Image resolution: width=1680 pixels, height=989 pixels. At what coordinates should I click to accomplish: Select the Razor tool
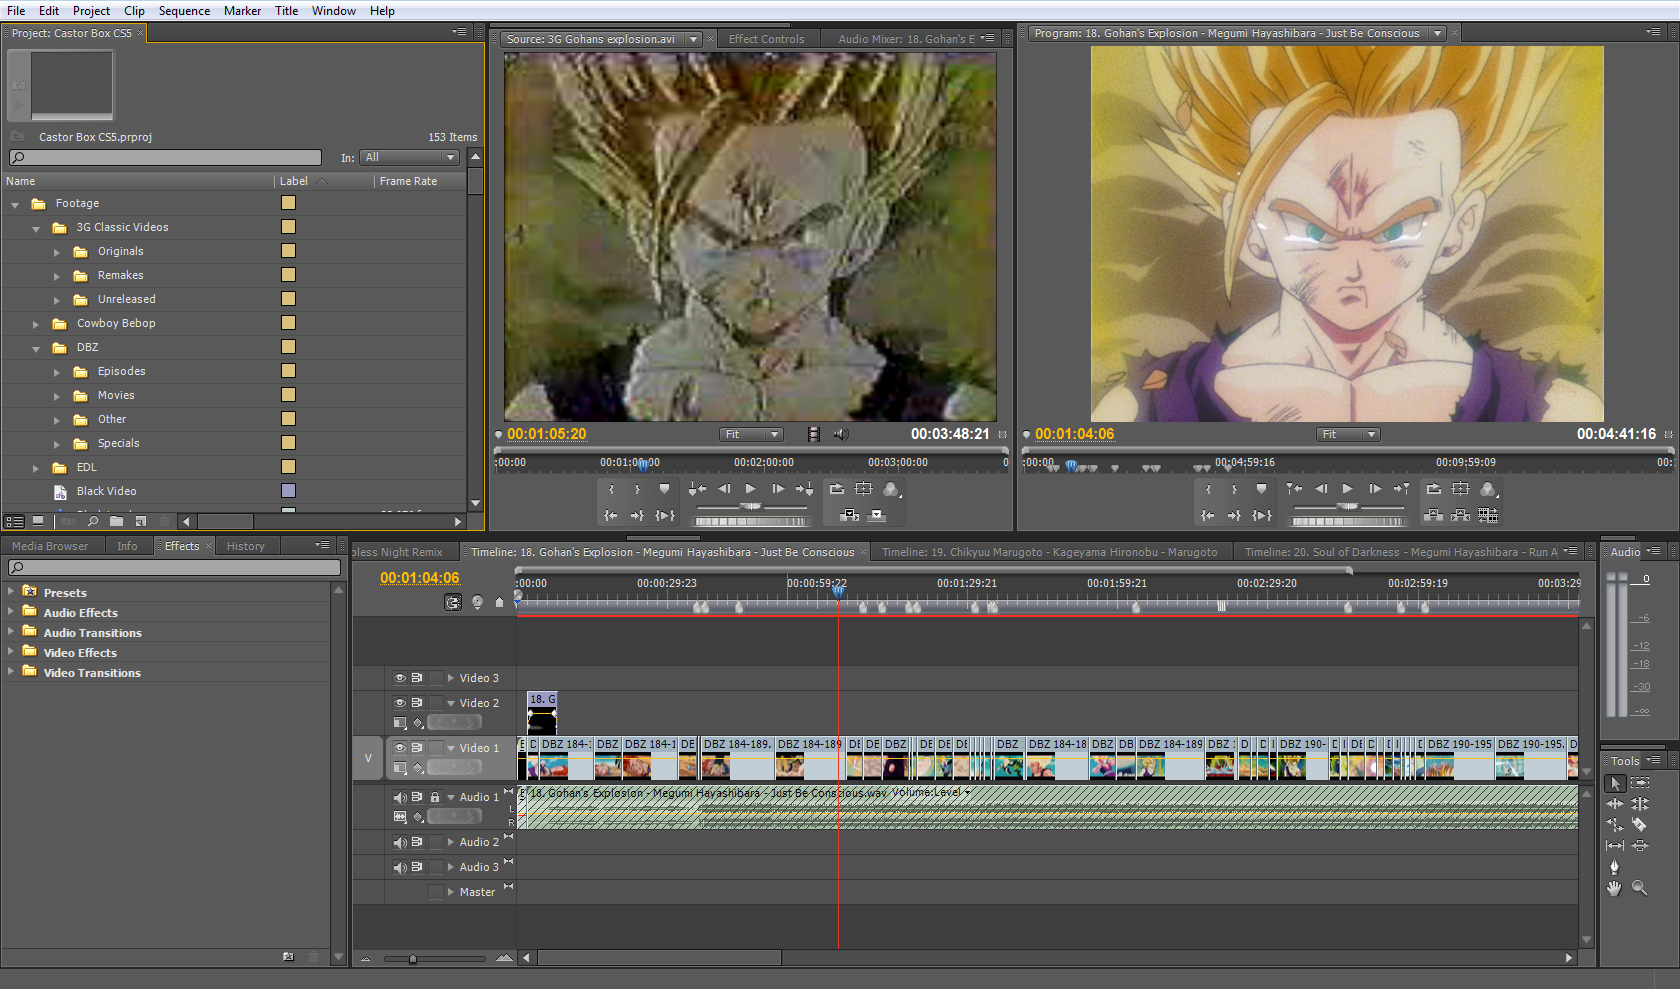point(1640,825)
